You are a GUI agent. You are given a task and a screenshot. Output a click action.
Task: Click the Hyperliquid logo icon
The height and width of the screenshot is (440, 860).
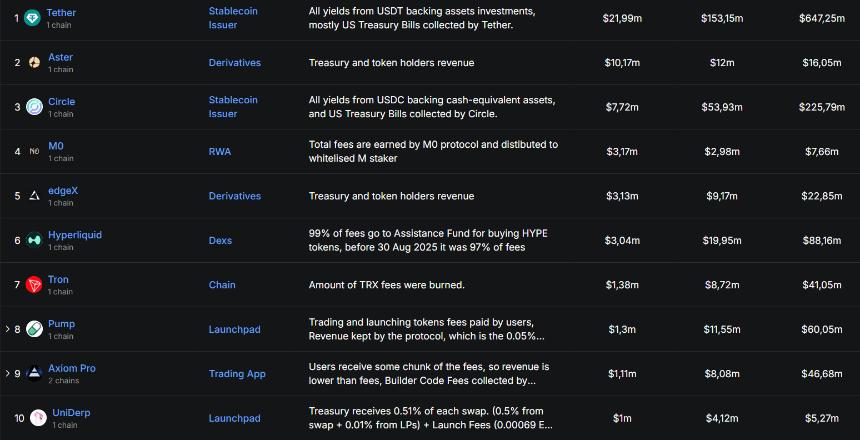(34, 240)
